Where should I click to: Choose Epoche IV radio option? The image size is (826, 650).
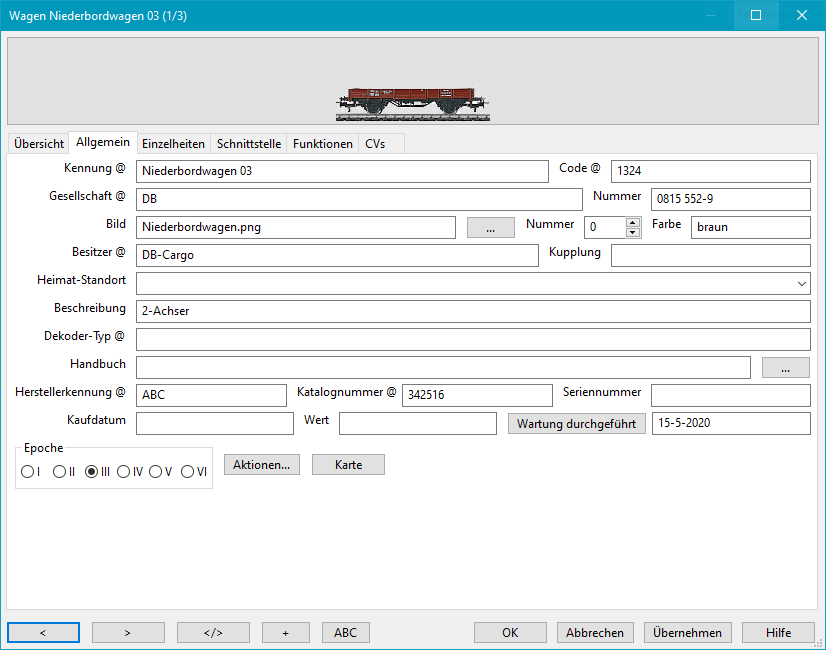pyautogui.click(x=123, y=472)
